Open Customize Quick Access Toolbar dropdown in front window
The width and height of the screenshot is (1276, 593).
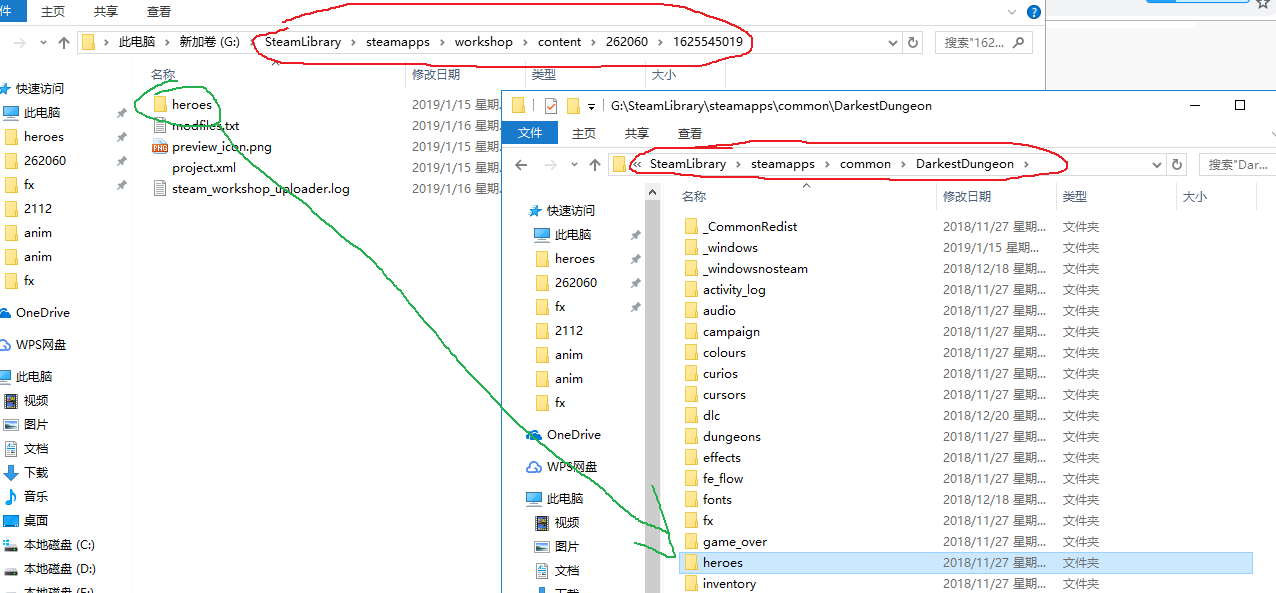[x=591, y=106]
